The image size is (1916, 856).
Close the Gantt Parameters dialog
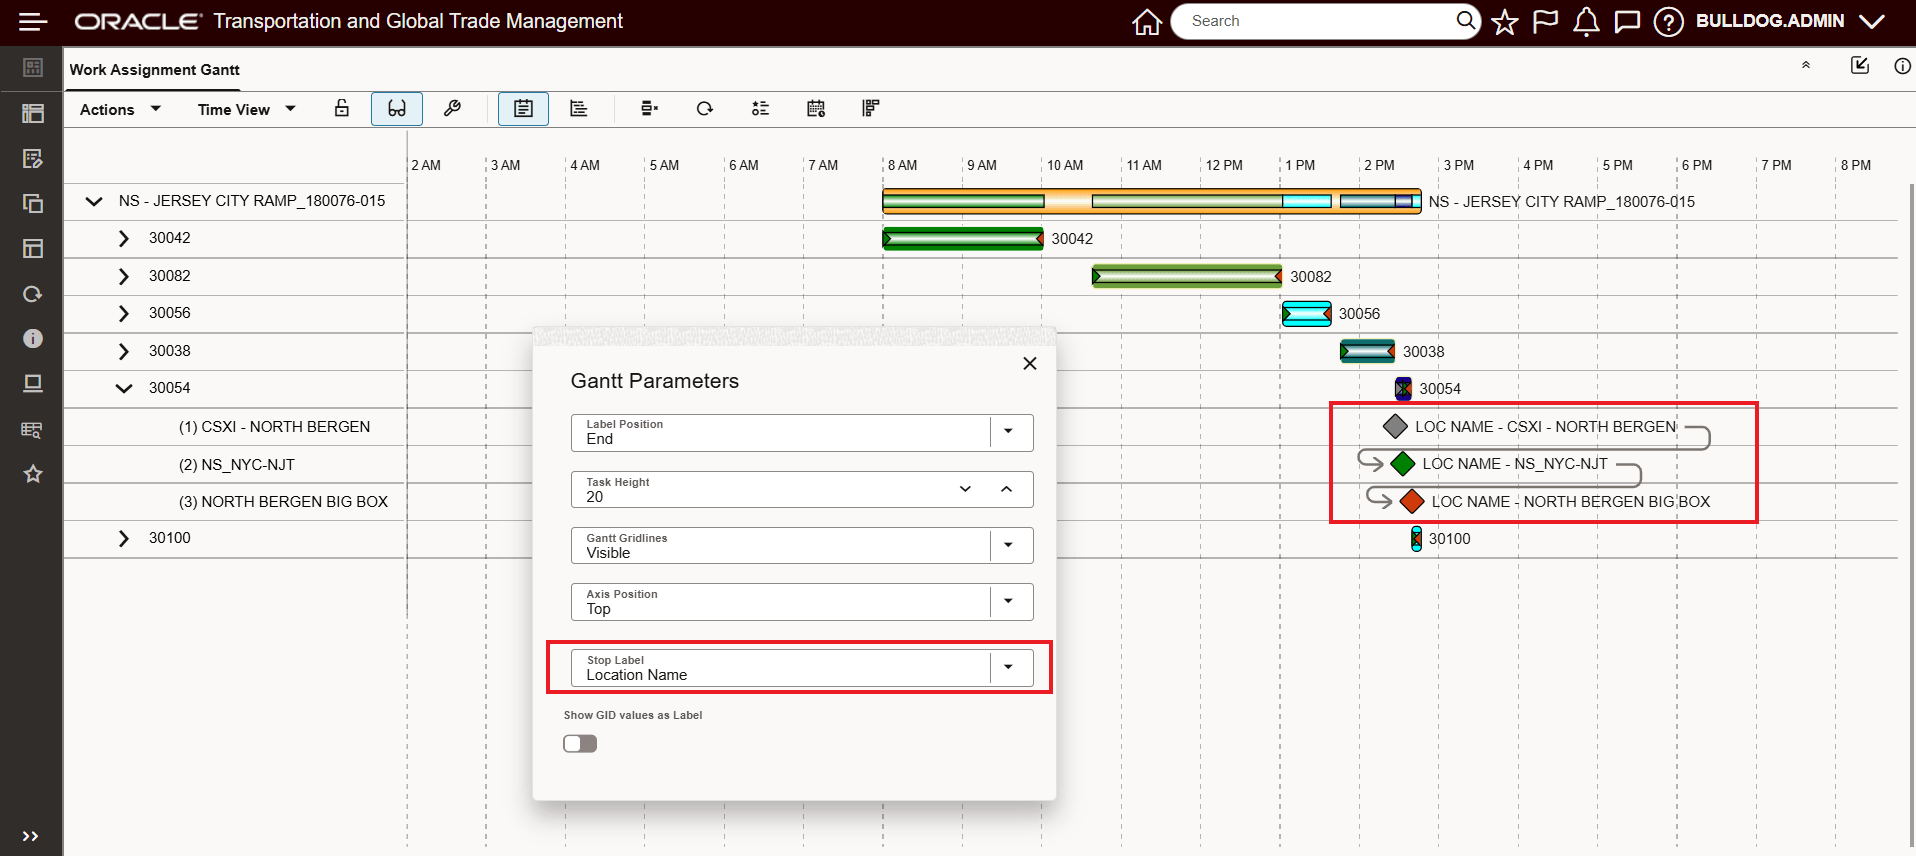(x=1030, y=363)
